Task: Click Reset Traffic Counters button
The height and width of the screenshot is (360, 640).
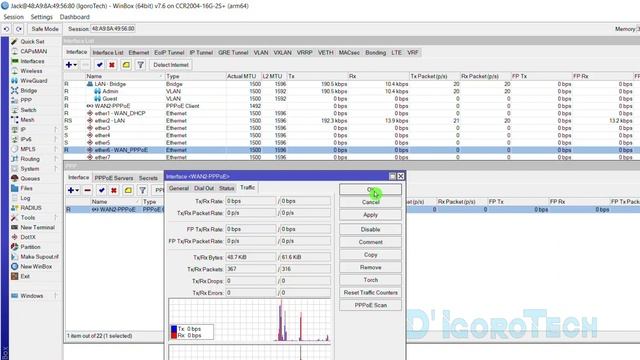Action: pos(370,293)
